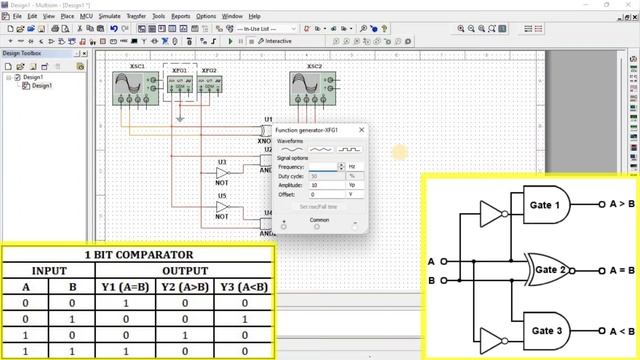Viewport: 640px width, 360px height.
Task: Click the Place source component icon
Action: pyautogui.click(x=10, y=41)
